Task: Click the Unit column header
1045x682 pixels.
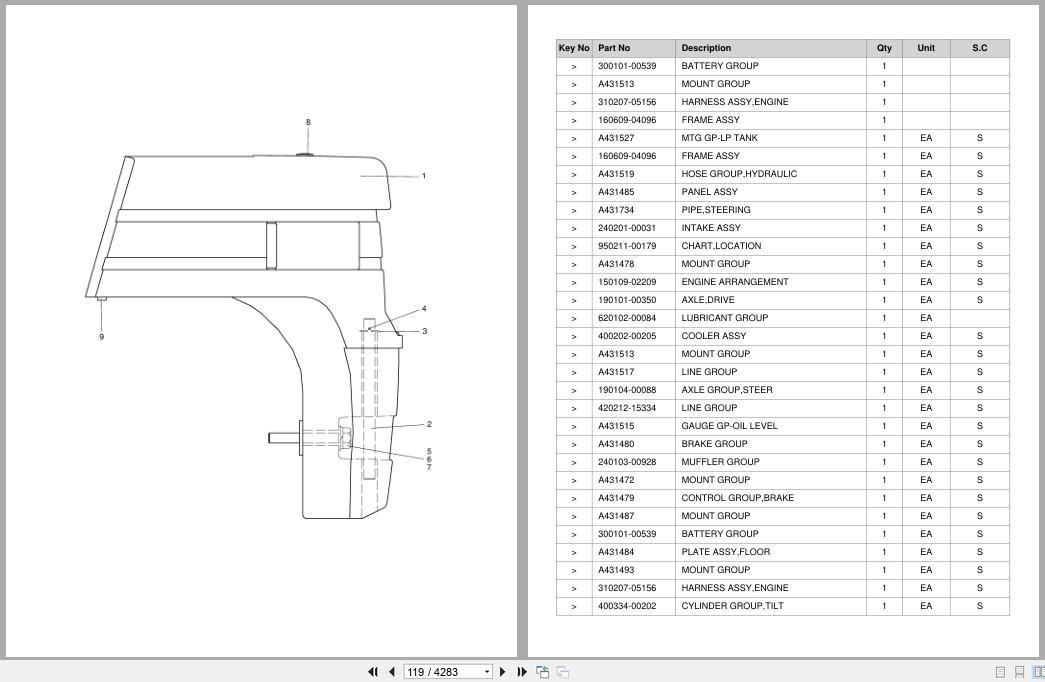Action: point(926,48)
